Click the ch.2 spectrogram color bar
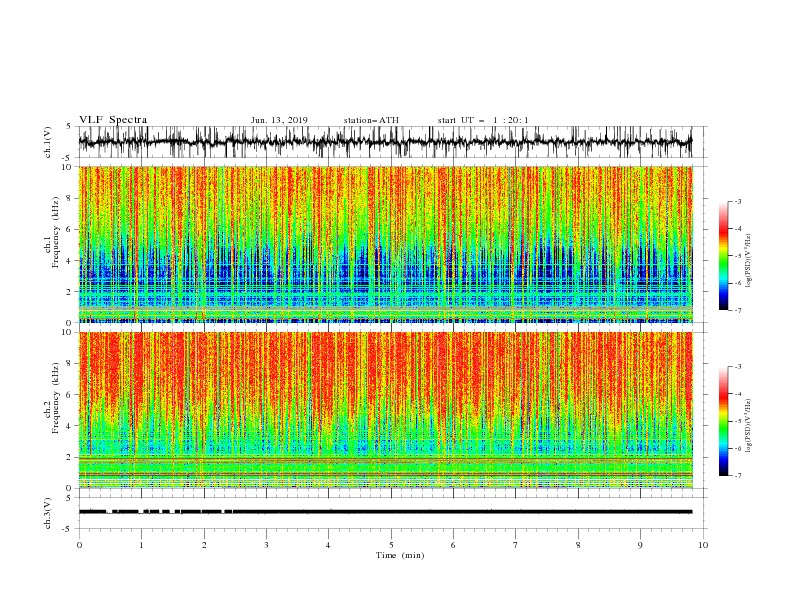Viewport: 792px width, 612px height. 723,421
